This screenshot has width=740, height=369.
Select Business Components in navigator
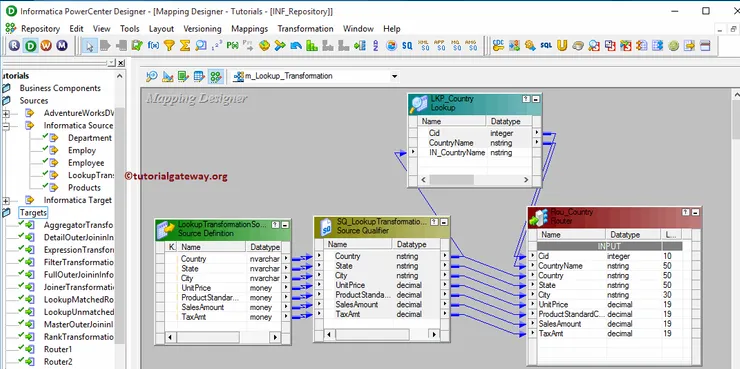60,88
